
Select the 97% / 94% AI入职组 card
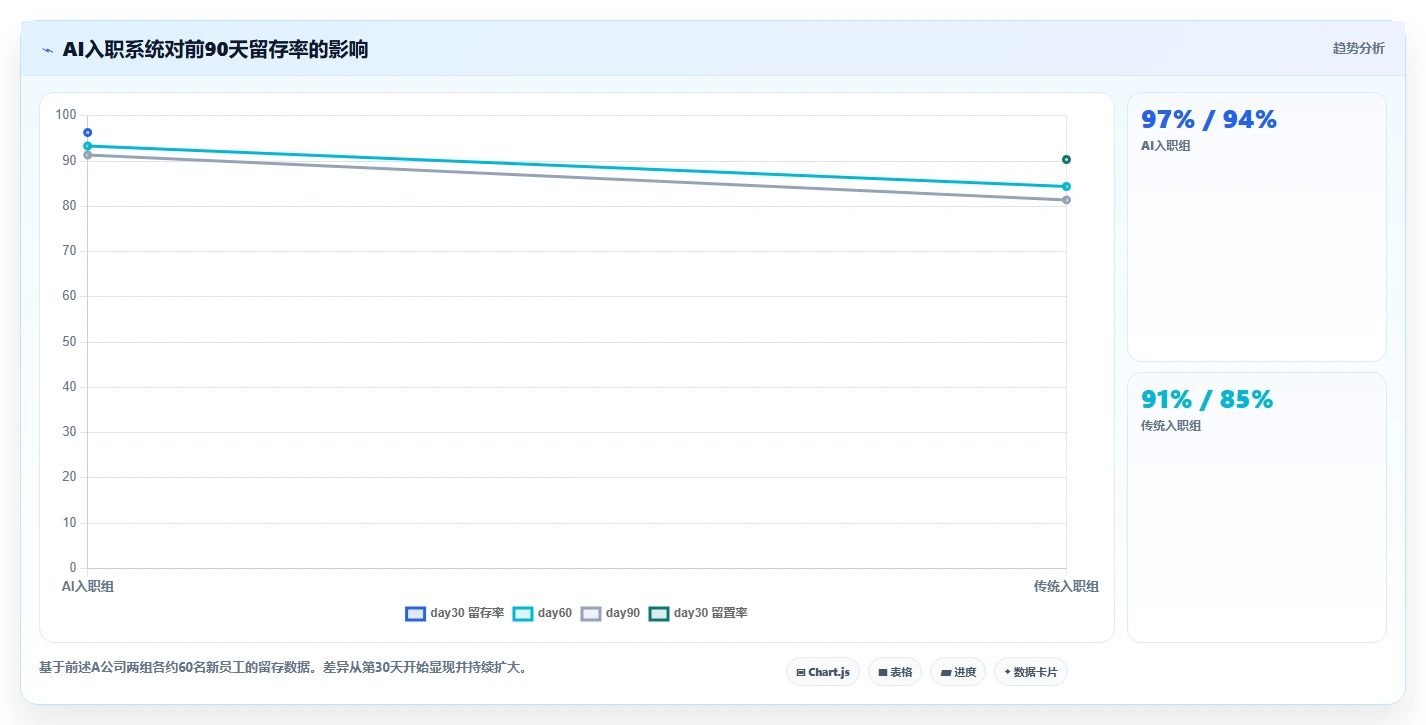(x=1257, y=227)
